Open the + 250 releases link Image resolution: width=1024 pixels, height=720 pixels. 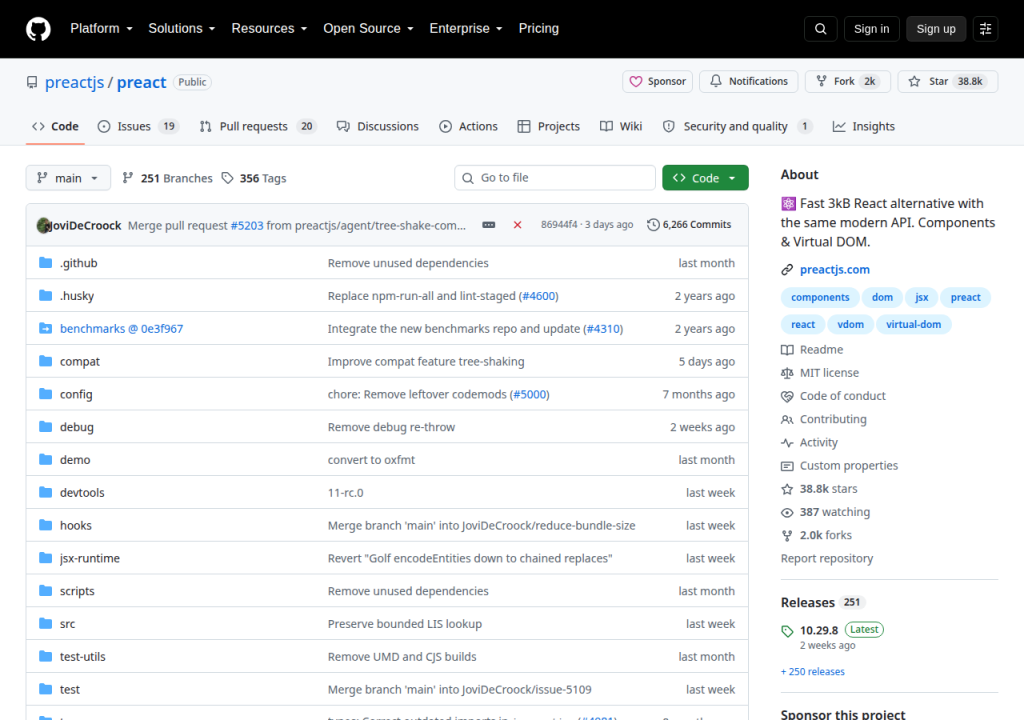(x=812, y=672)
